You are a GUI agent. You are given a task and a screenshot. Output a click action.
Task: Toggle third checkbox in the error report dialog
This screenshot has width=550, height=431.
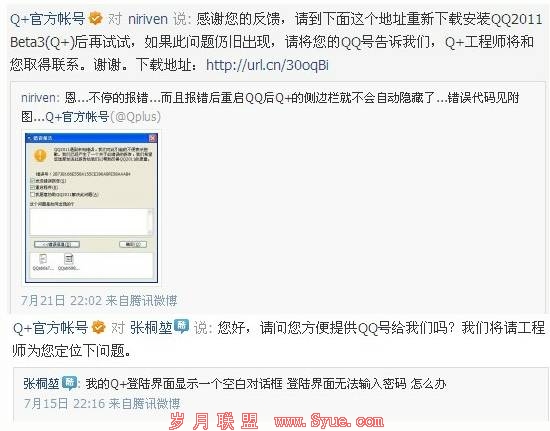[33, 194]
